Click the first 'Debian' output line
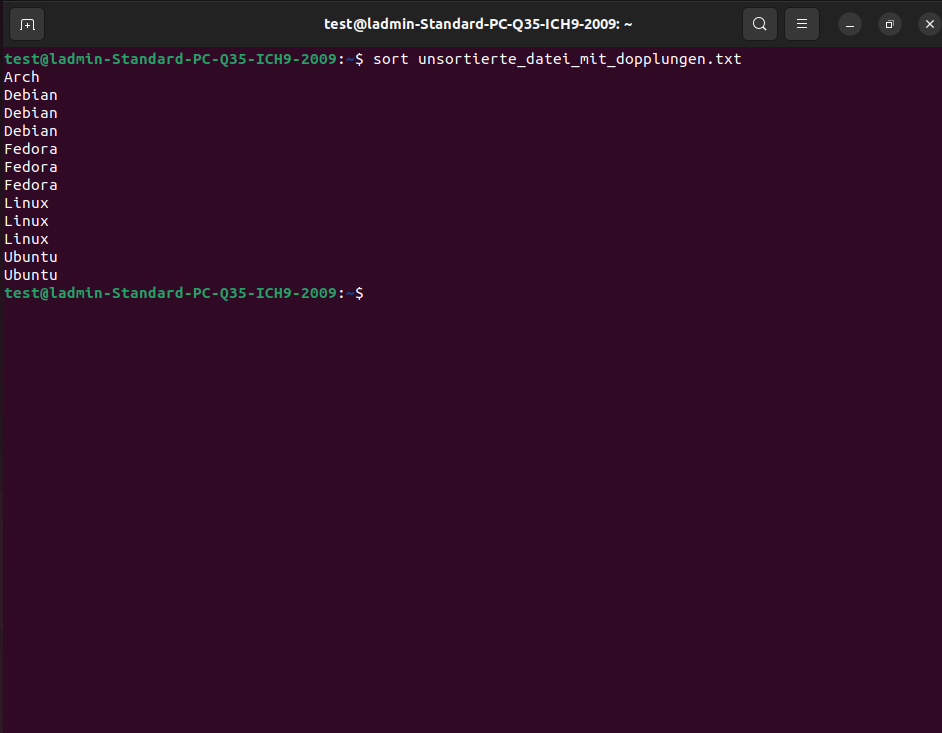Screen dimensions: 942x733 pyautogui.click(x=31, y=95)
